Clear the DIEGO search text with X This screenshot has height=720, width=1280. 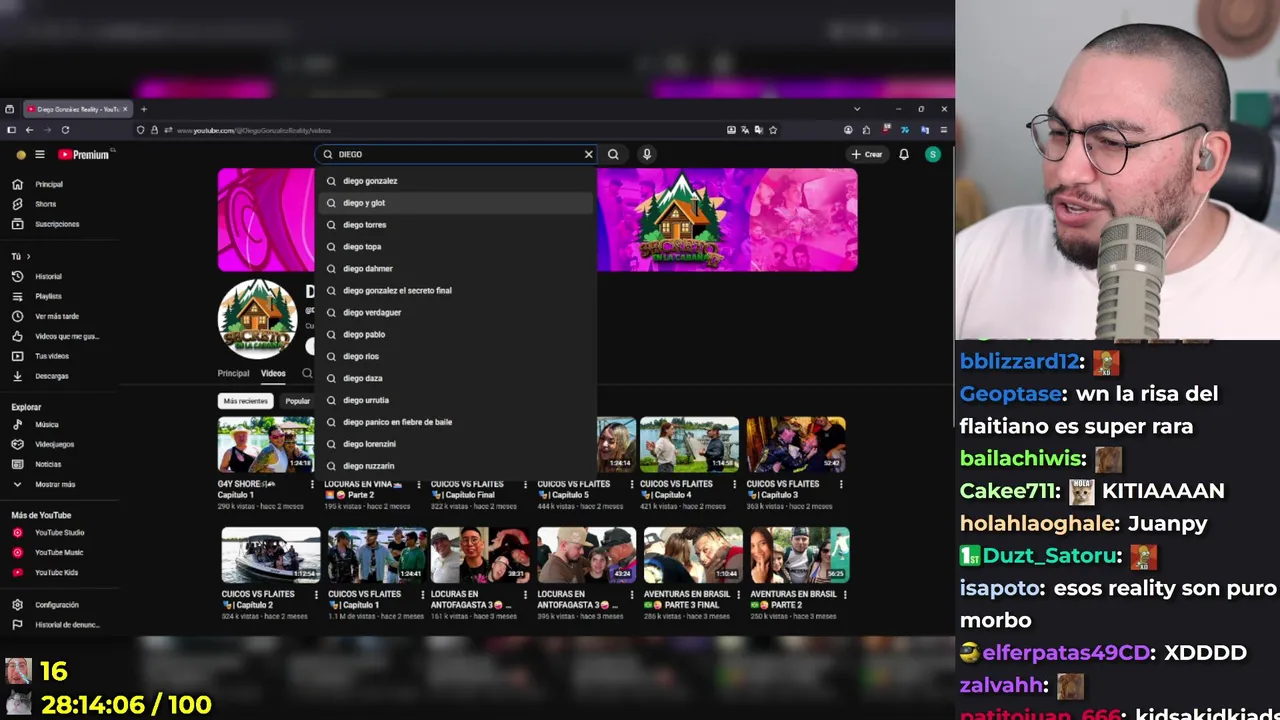[x=589, y=154]
